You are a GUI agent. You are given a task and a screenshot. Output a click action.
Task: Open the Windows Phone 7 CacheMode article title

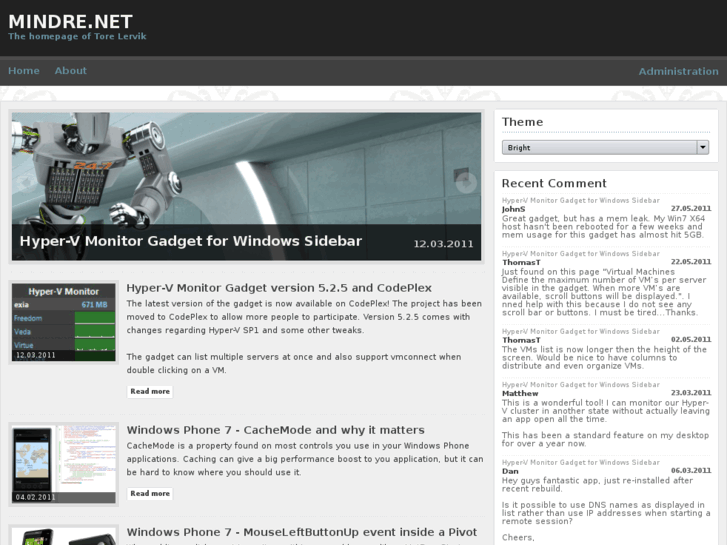coord(275,430)
